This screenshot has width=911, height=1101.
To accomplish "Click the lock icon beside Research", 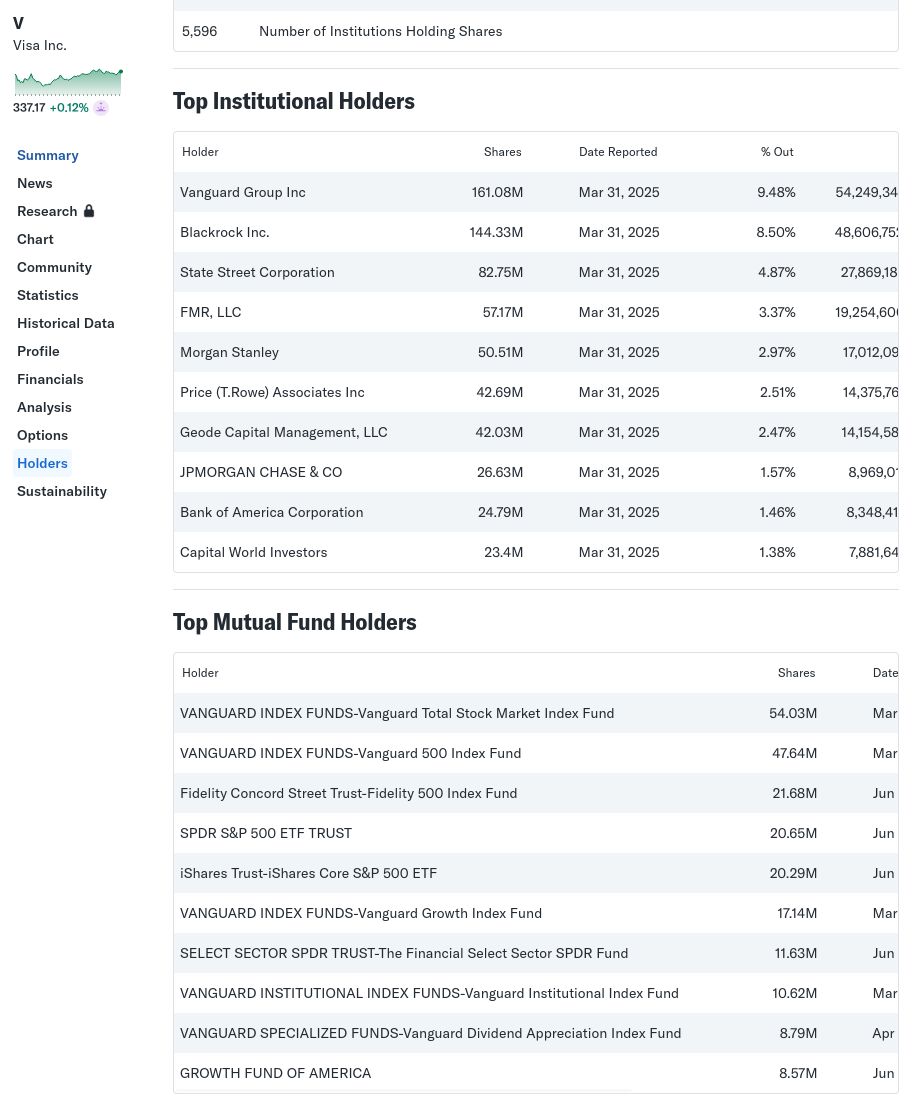I will pyautogui.click(x=89, y=211).
